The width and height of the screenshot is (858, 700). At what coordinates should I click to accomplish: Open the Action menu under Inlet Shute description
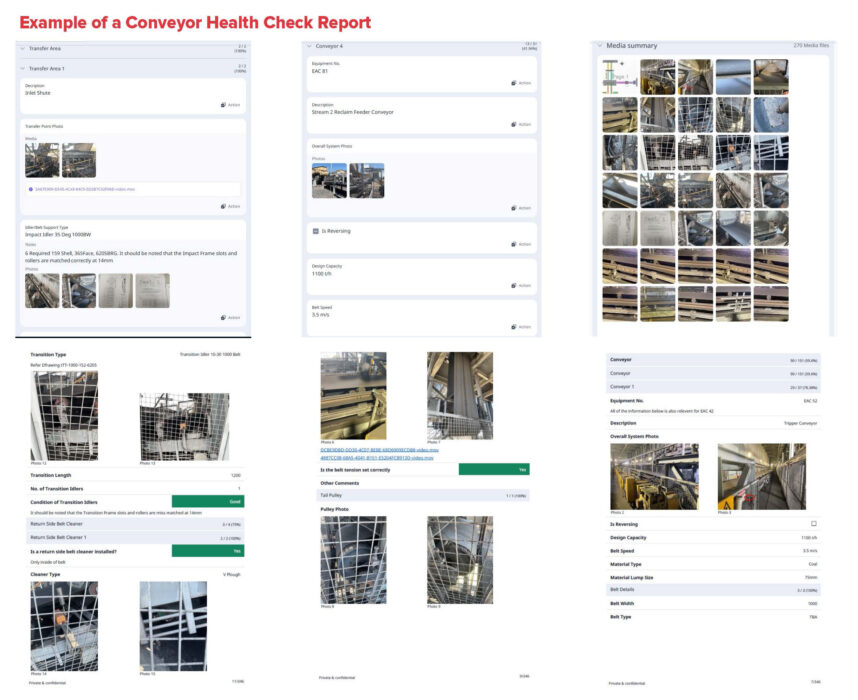tap(229, 105)
